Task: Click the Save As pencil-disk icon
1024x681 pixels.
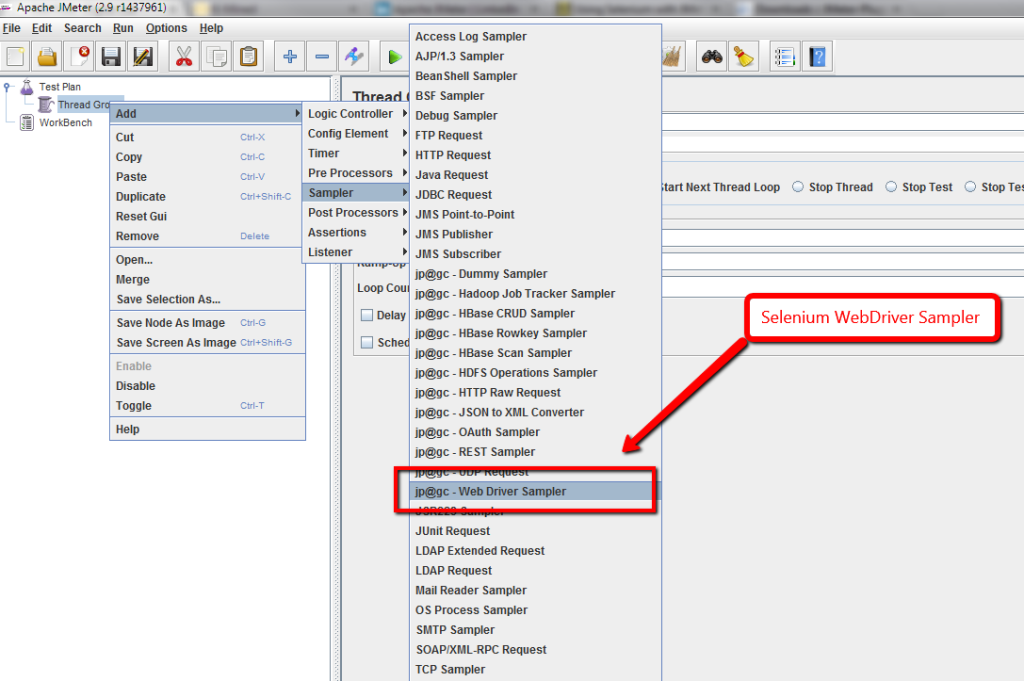Action: [142, 57]
